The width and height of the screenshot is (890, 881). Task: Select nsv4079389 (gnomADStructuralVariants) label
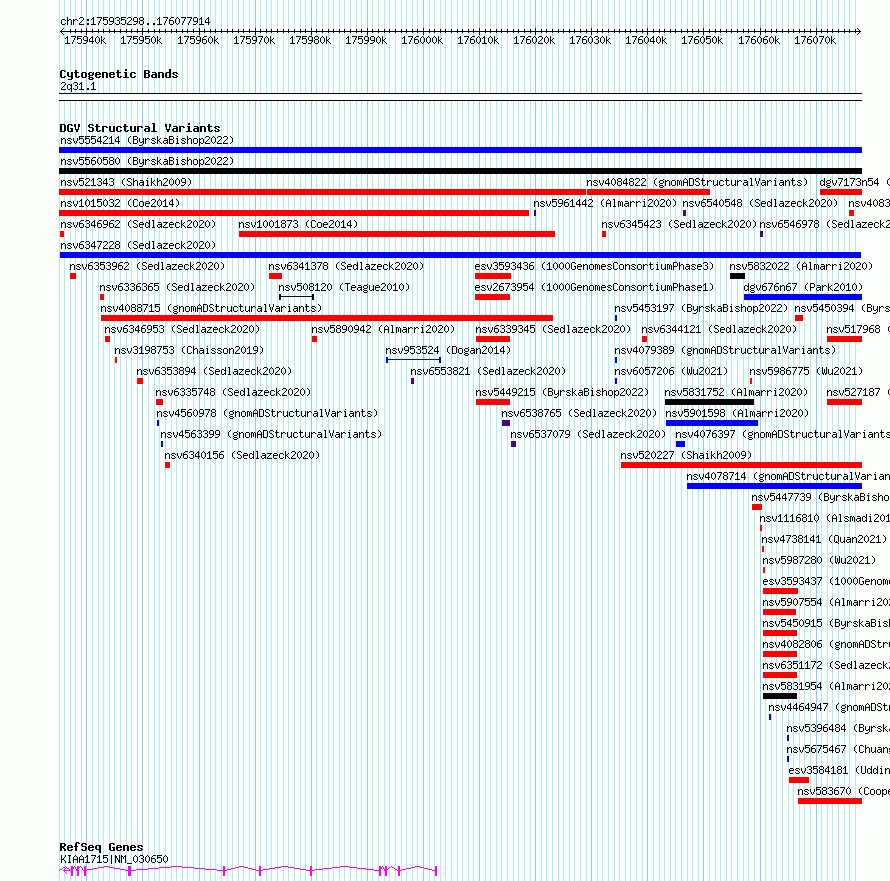click(x=725, y=350)
